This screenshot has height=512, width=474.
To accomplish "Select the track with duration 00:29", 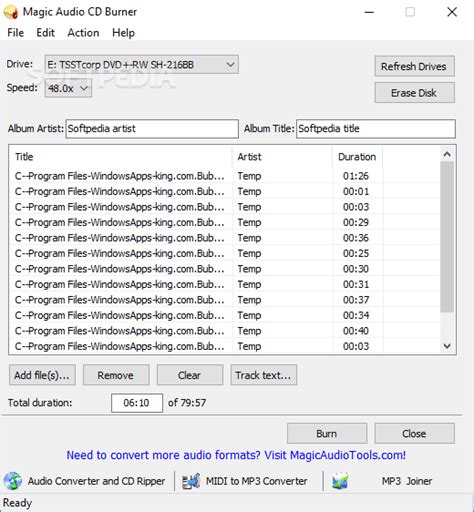I will 224,222.
